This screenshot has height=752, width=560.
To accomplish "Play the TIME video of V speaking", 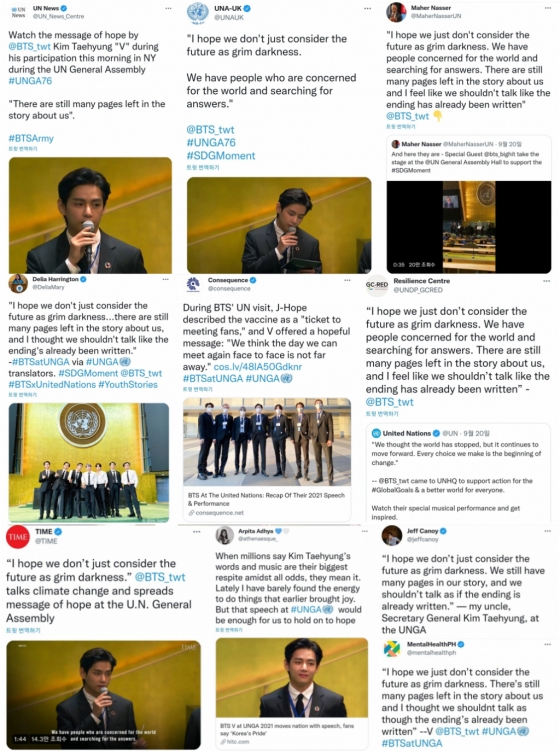I will point(104,694).
